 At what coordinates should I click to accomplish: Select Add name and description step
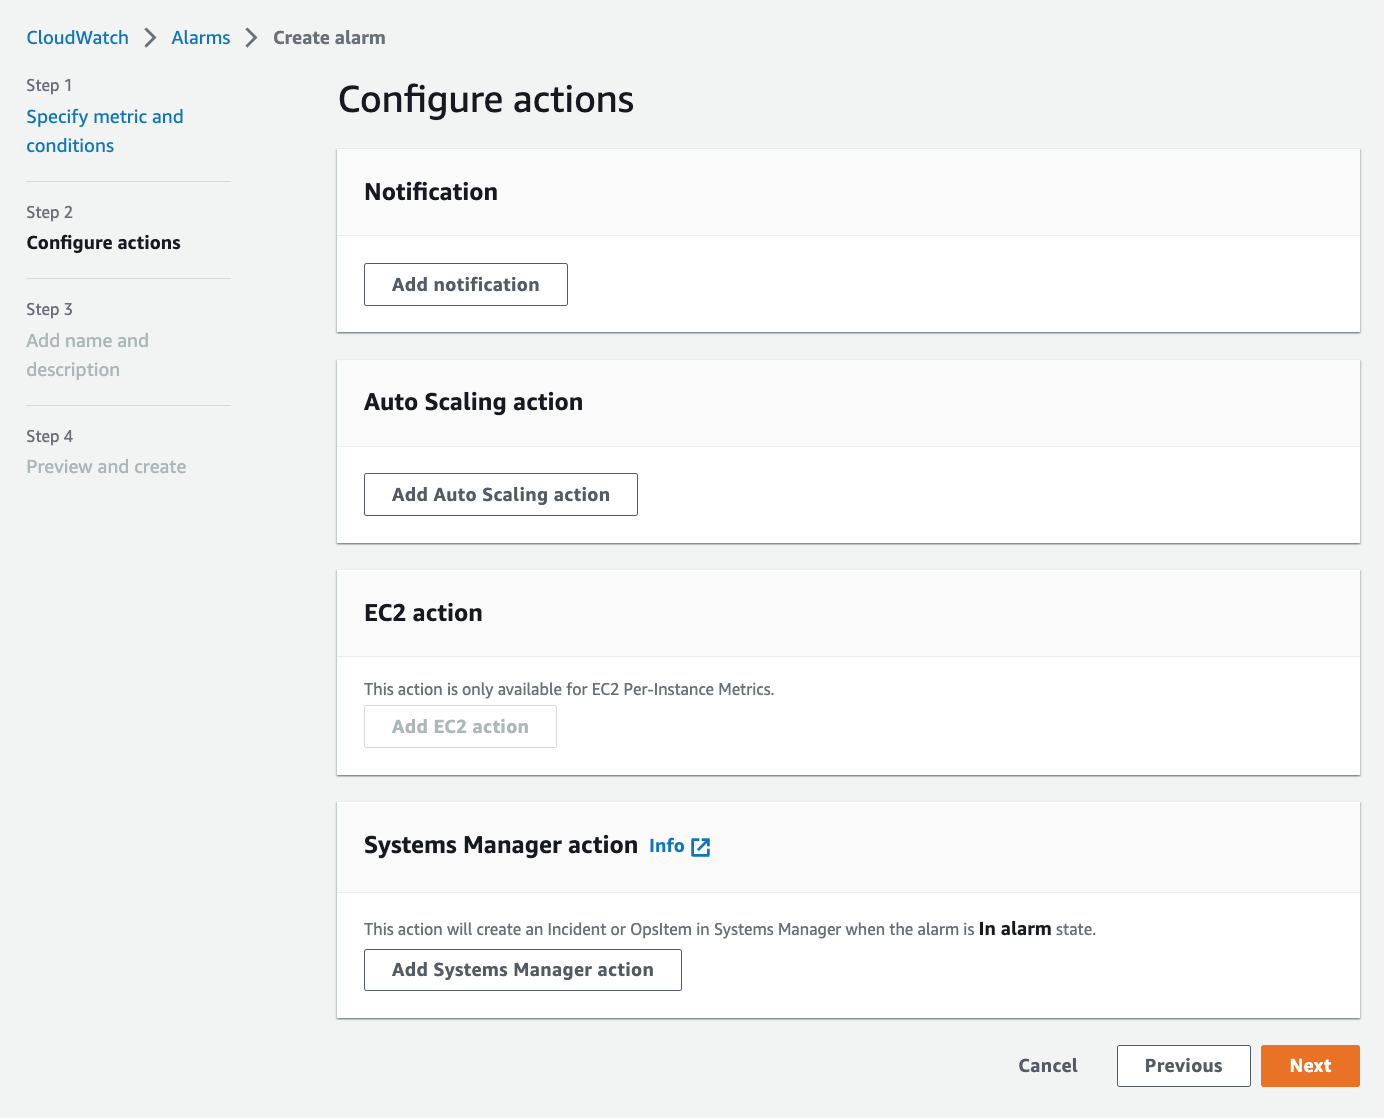point(87,355)
